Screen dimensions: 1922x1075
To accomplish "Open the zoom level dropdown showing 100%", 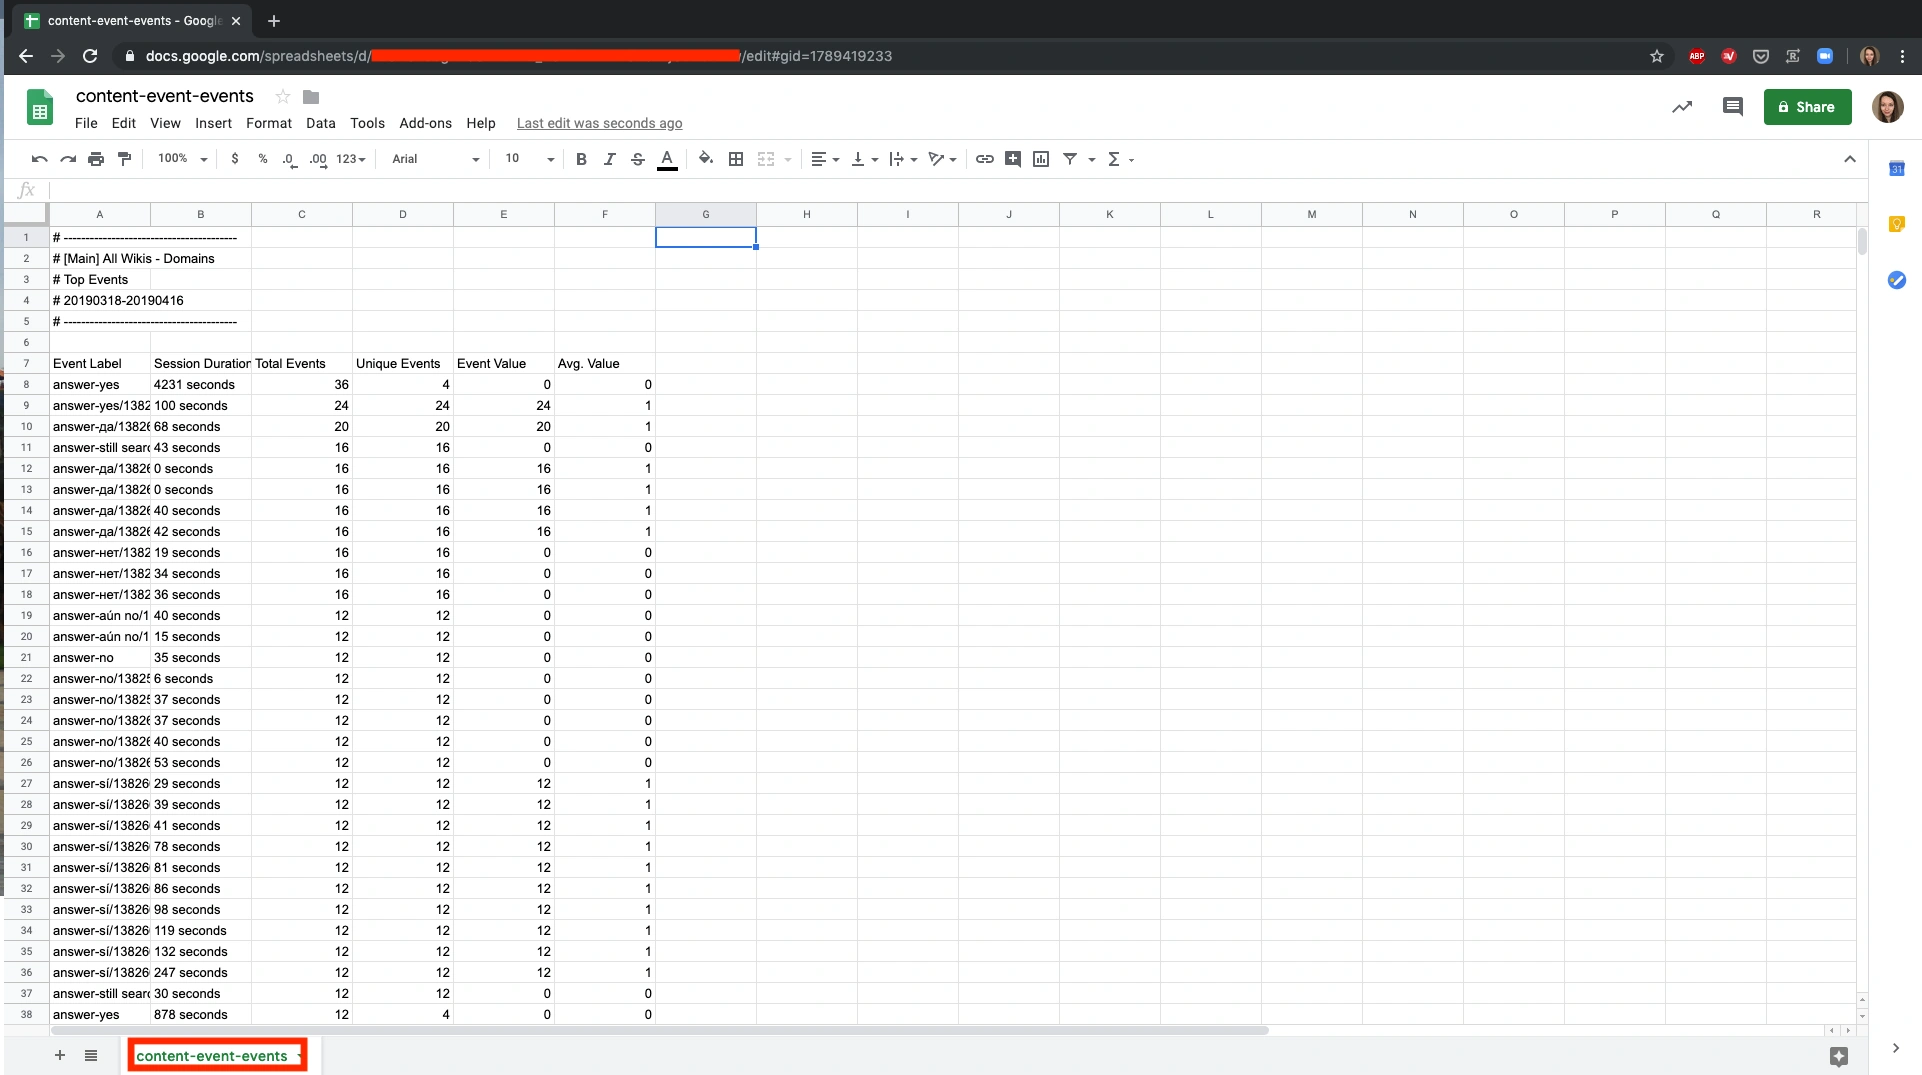I will (182, 159).
